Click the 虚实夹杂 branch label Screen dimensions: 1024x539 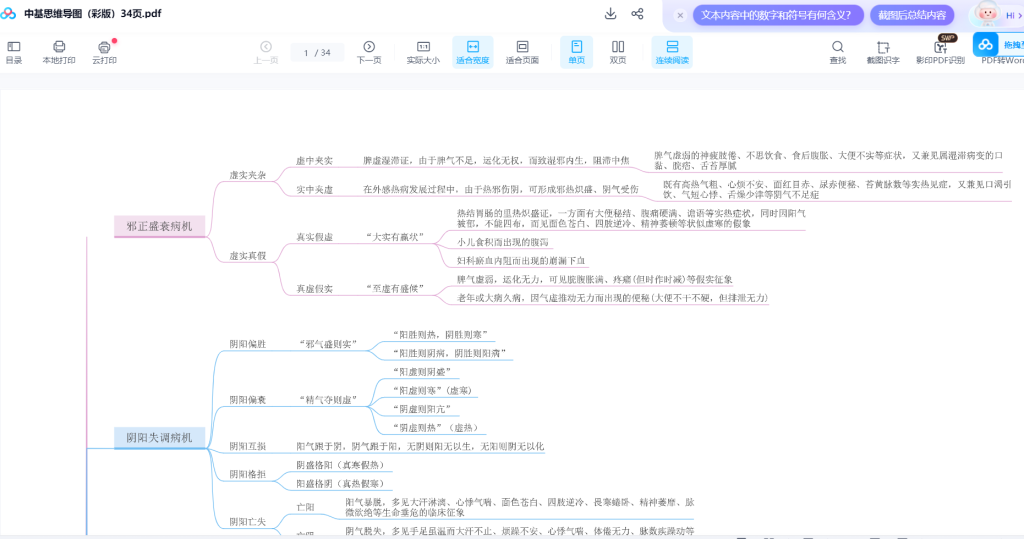pyautogui.click(x=248, y=175)
